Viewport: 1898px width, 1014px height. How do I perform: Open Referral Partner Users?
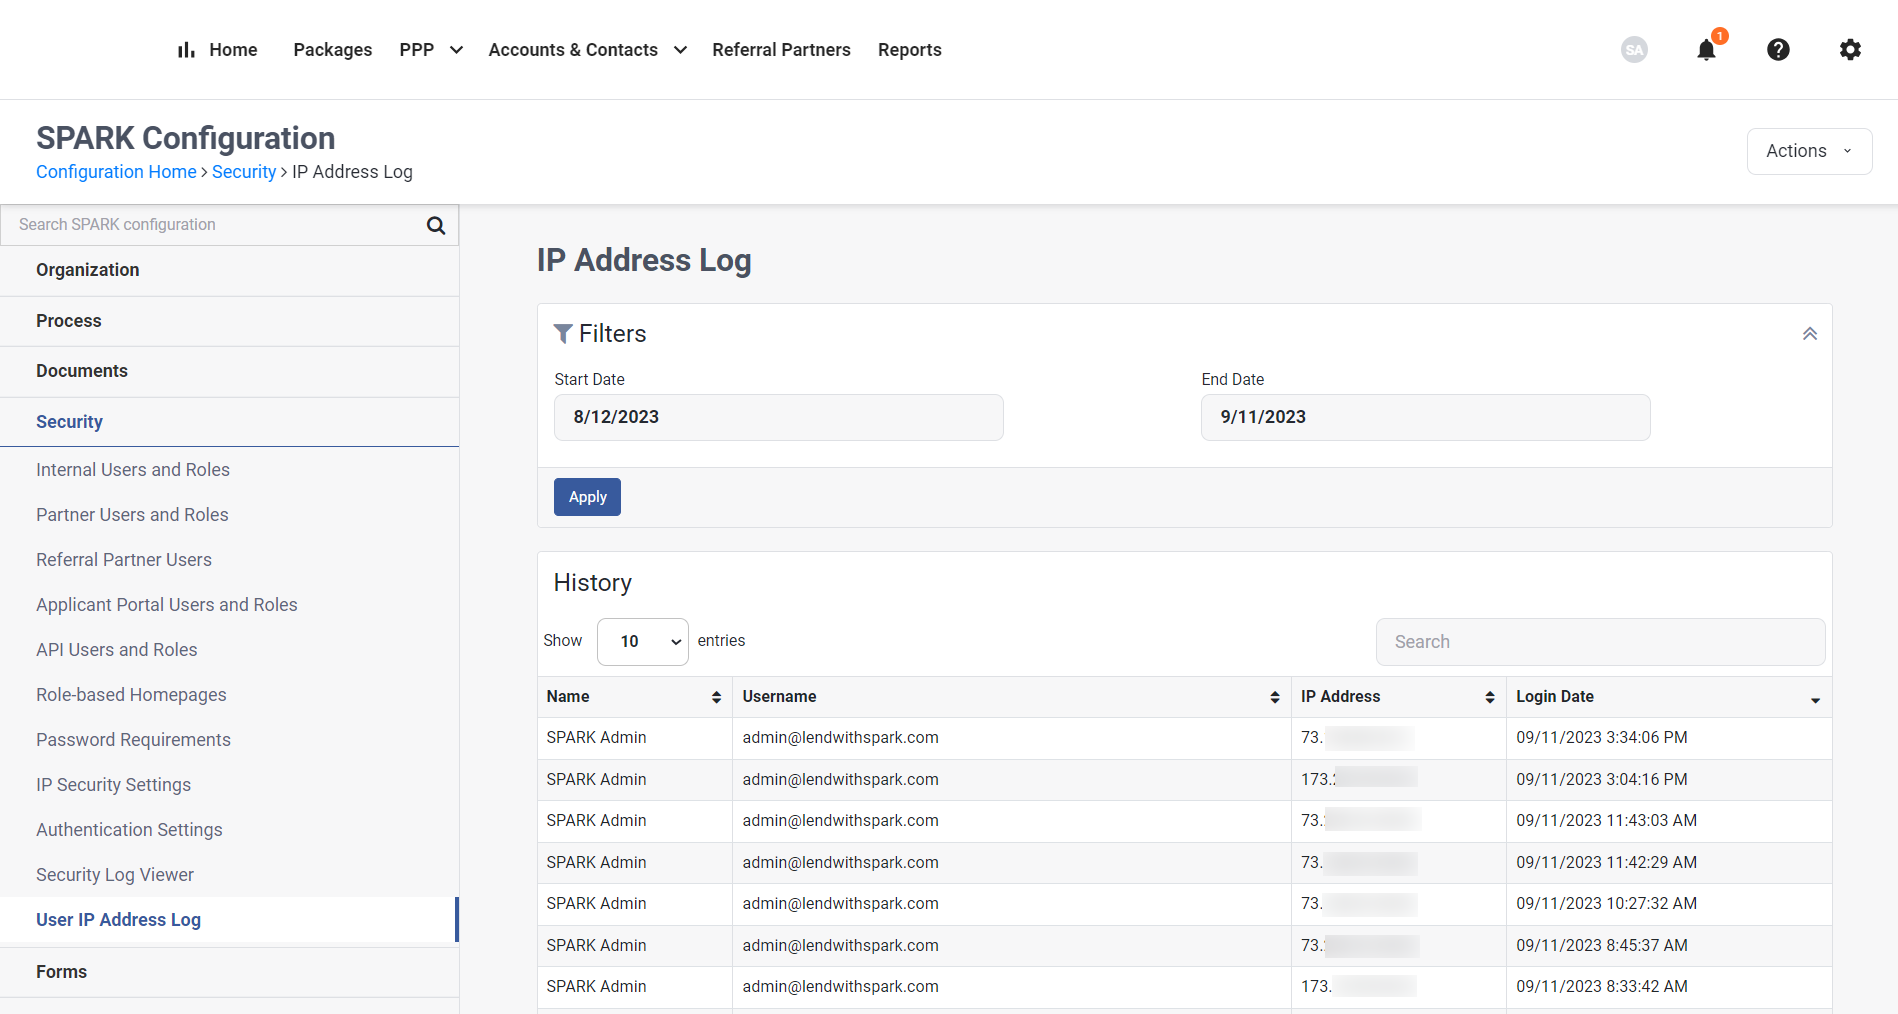pyautogui.click(x=124, y=560)
